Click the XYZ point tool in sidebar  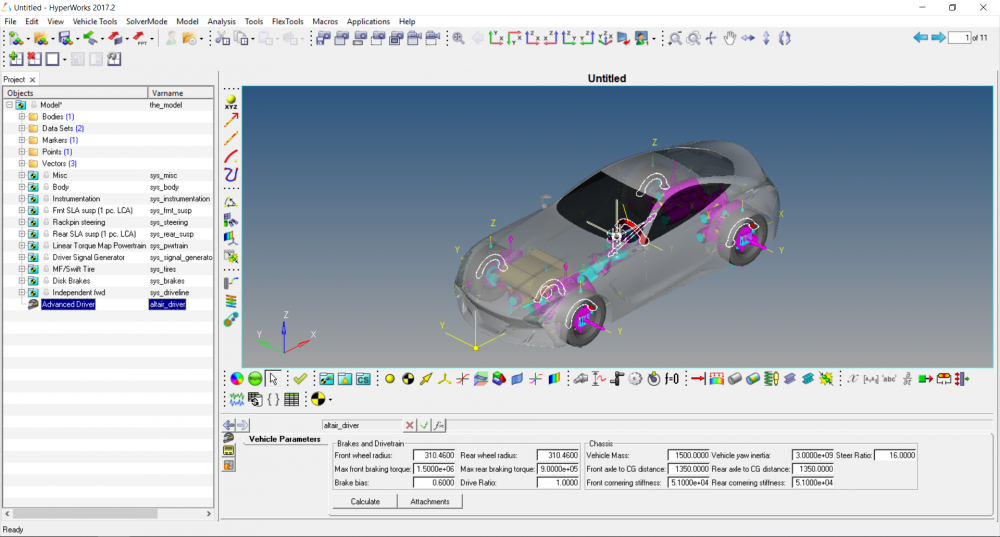coord(231,101)
